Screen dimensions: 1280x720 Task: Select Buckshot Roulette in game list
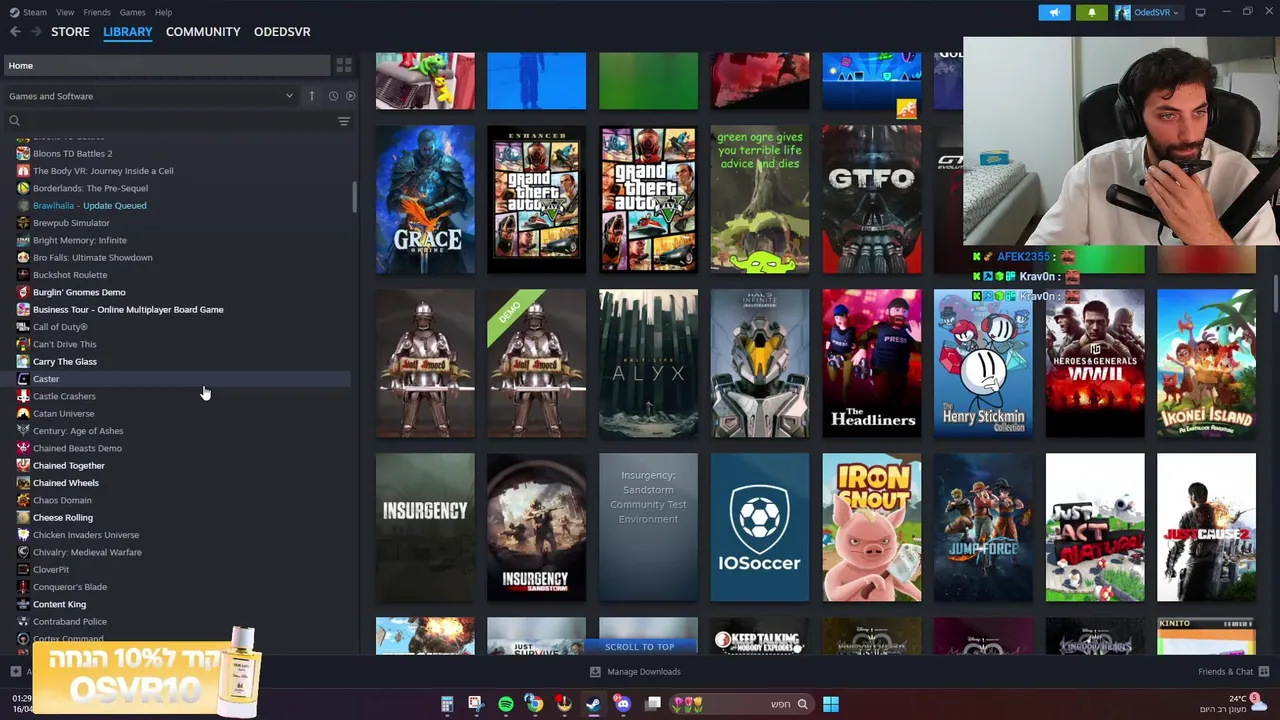coord(70,275)
